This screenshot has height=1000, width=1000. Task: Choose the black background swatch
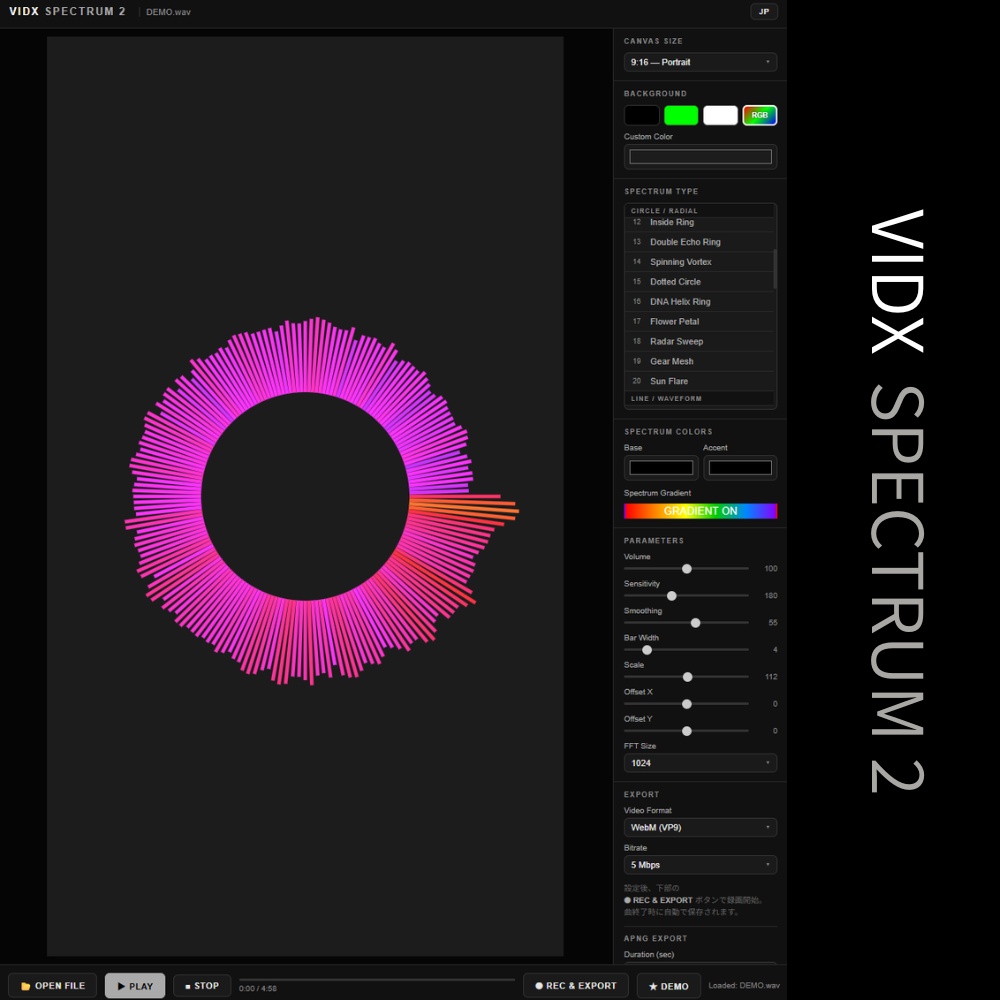pos(642,115)
